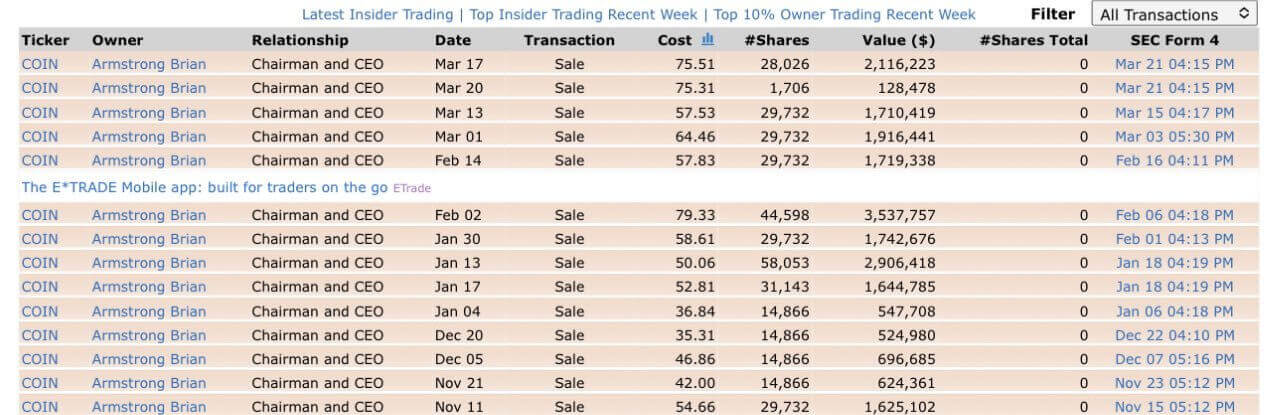Viewport: 1284px width, 415px height.
Task: Open SEC filing dated Dec 22 04:10 PM
Action: coord(1174,335)
